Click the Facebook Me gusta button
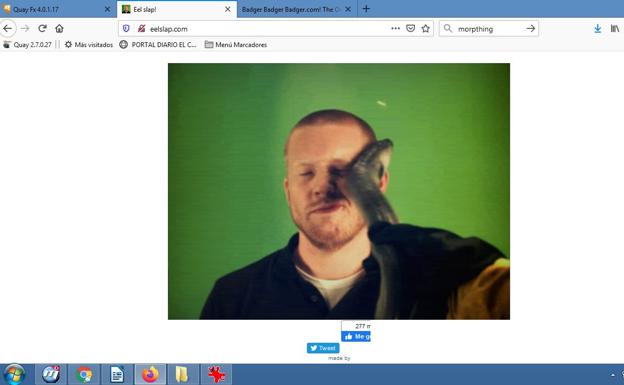Screen dimensions: 624x385 tap(356, 336)
